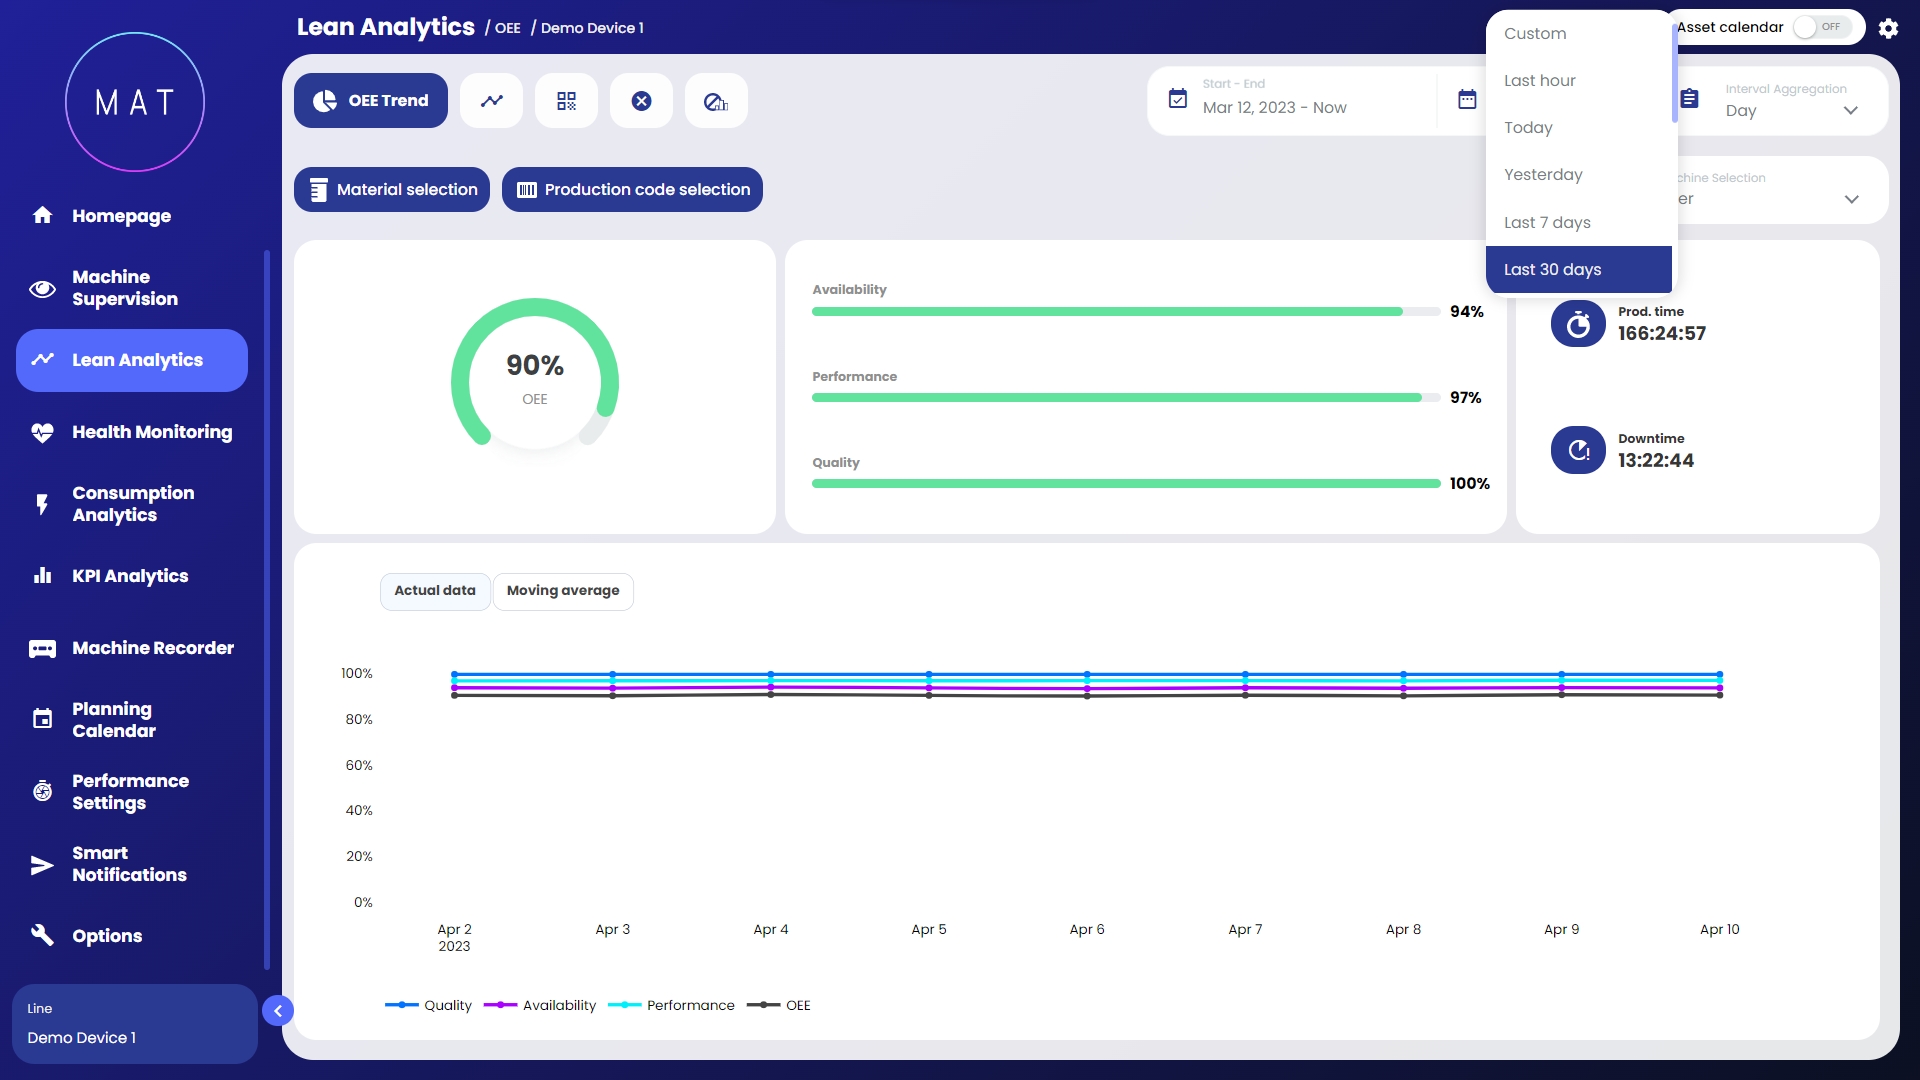Collapse the sidebar with chevron arrow
The width and height of the screenshot is (1920, 1080).
click(x=278, y=1011)
